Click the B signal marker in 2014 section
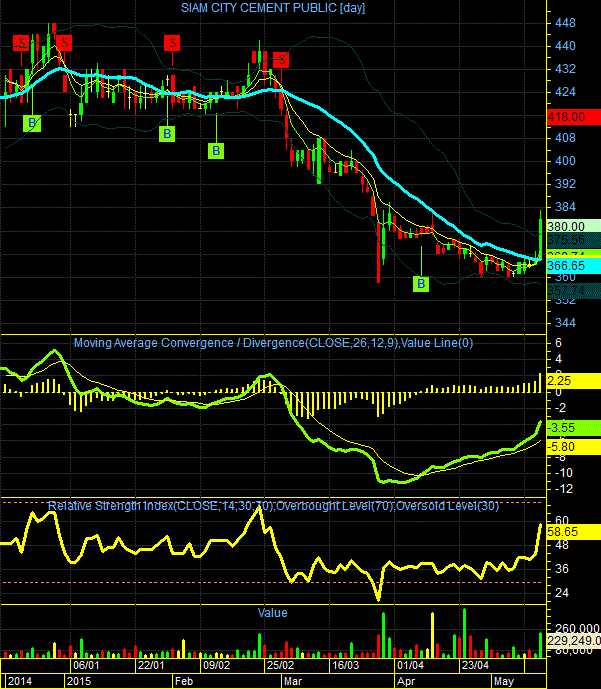 tap(32, 123)
